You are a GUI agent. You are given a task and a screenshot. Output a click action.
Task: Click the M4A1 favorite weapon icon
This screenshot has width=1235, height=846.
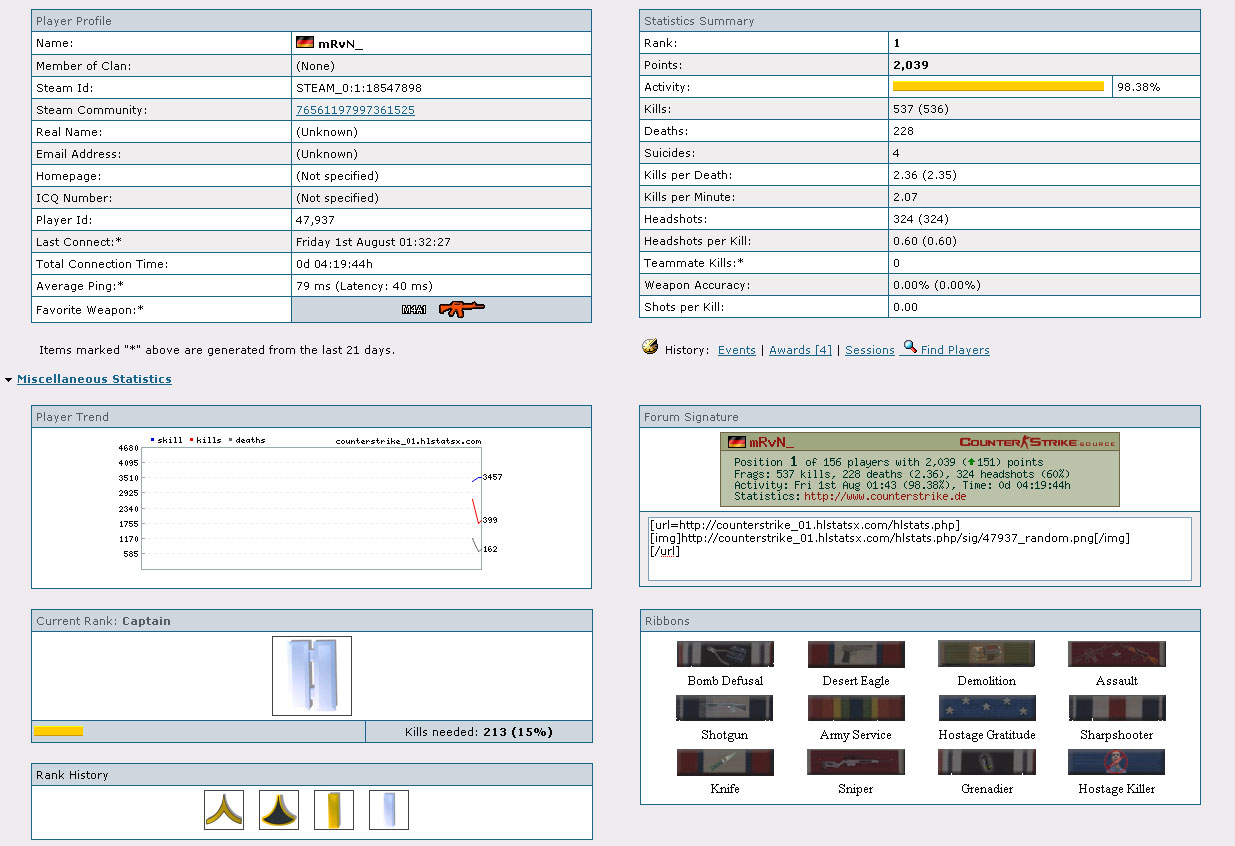pos(460,310)
